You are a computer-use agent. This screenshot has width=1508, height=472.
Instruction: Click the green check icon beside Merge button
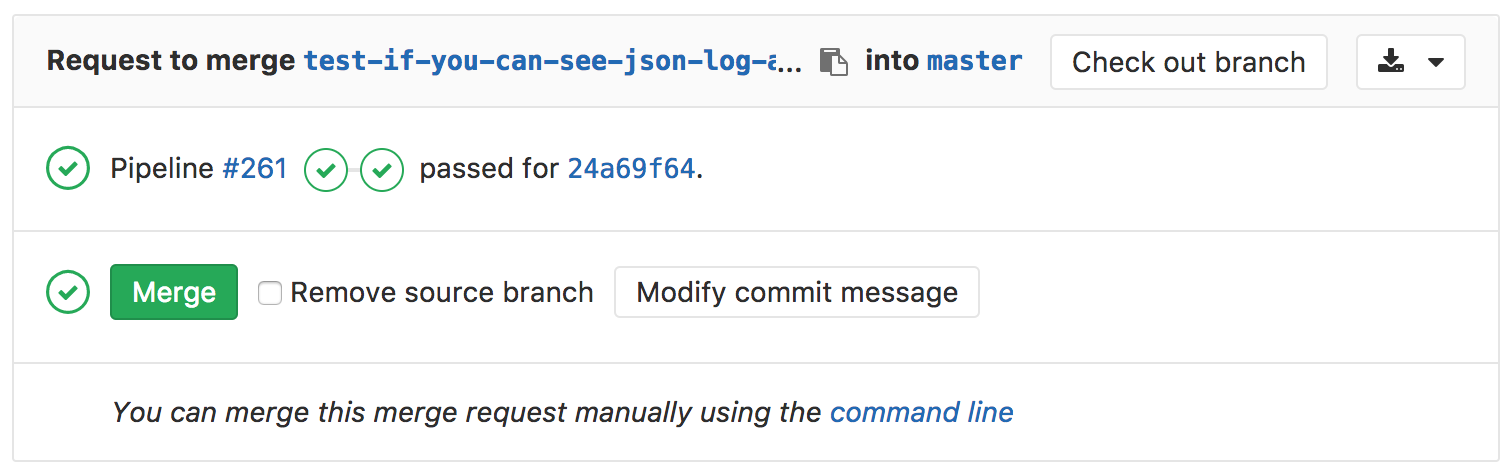[x=68, y=292]
